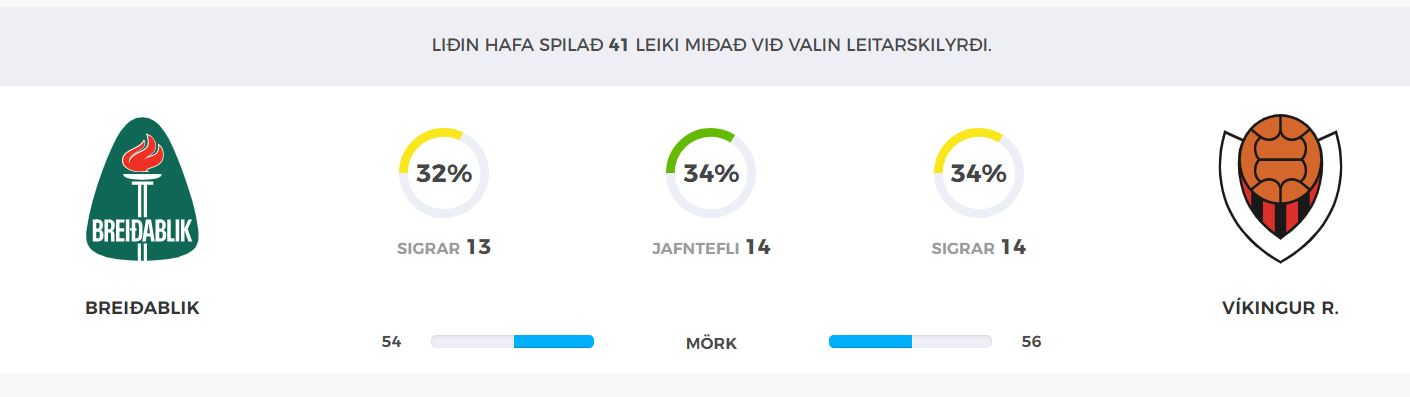The height and width of the screenshot is (397, 1410).
Task: Select the SIGRAR 14 wins label
Action: point(978,247)
